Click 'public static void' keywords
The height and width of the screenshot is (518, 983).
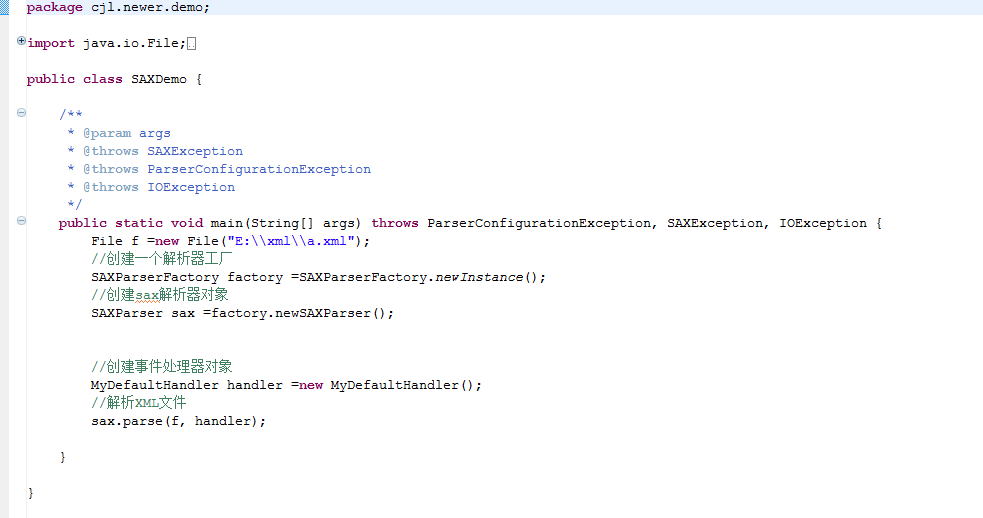coord(131,223)
